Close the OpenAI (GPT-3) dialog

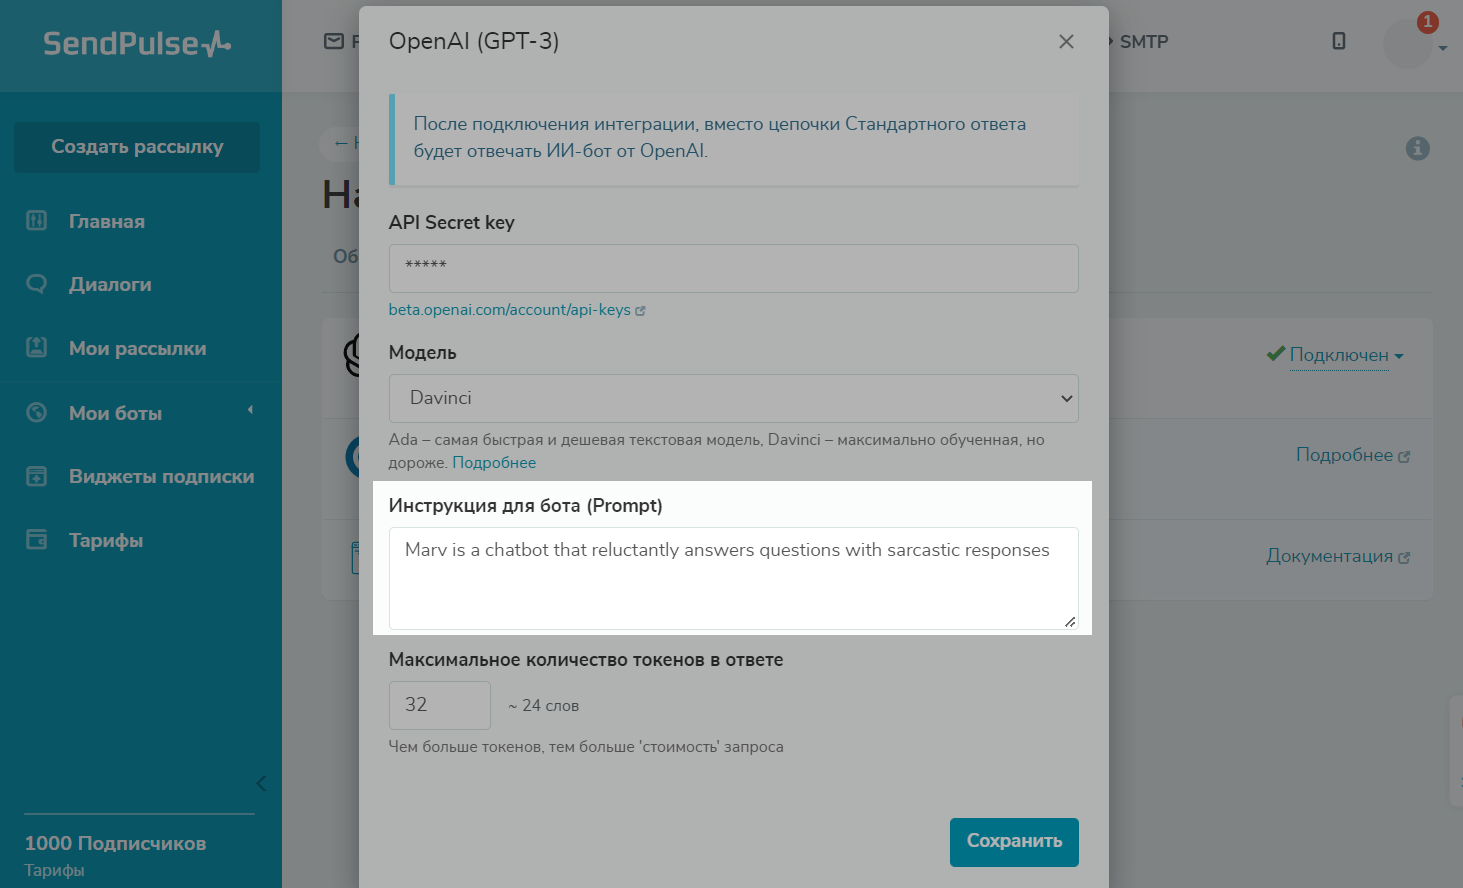click(x=1066, y=41)
